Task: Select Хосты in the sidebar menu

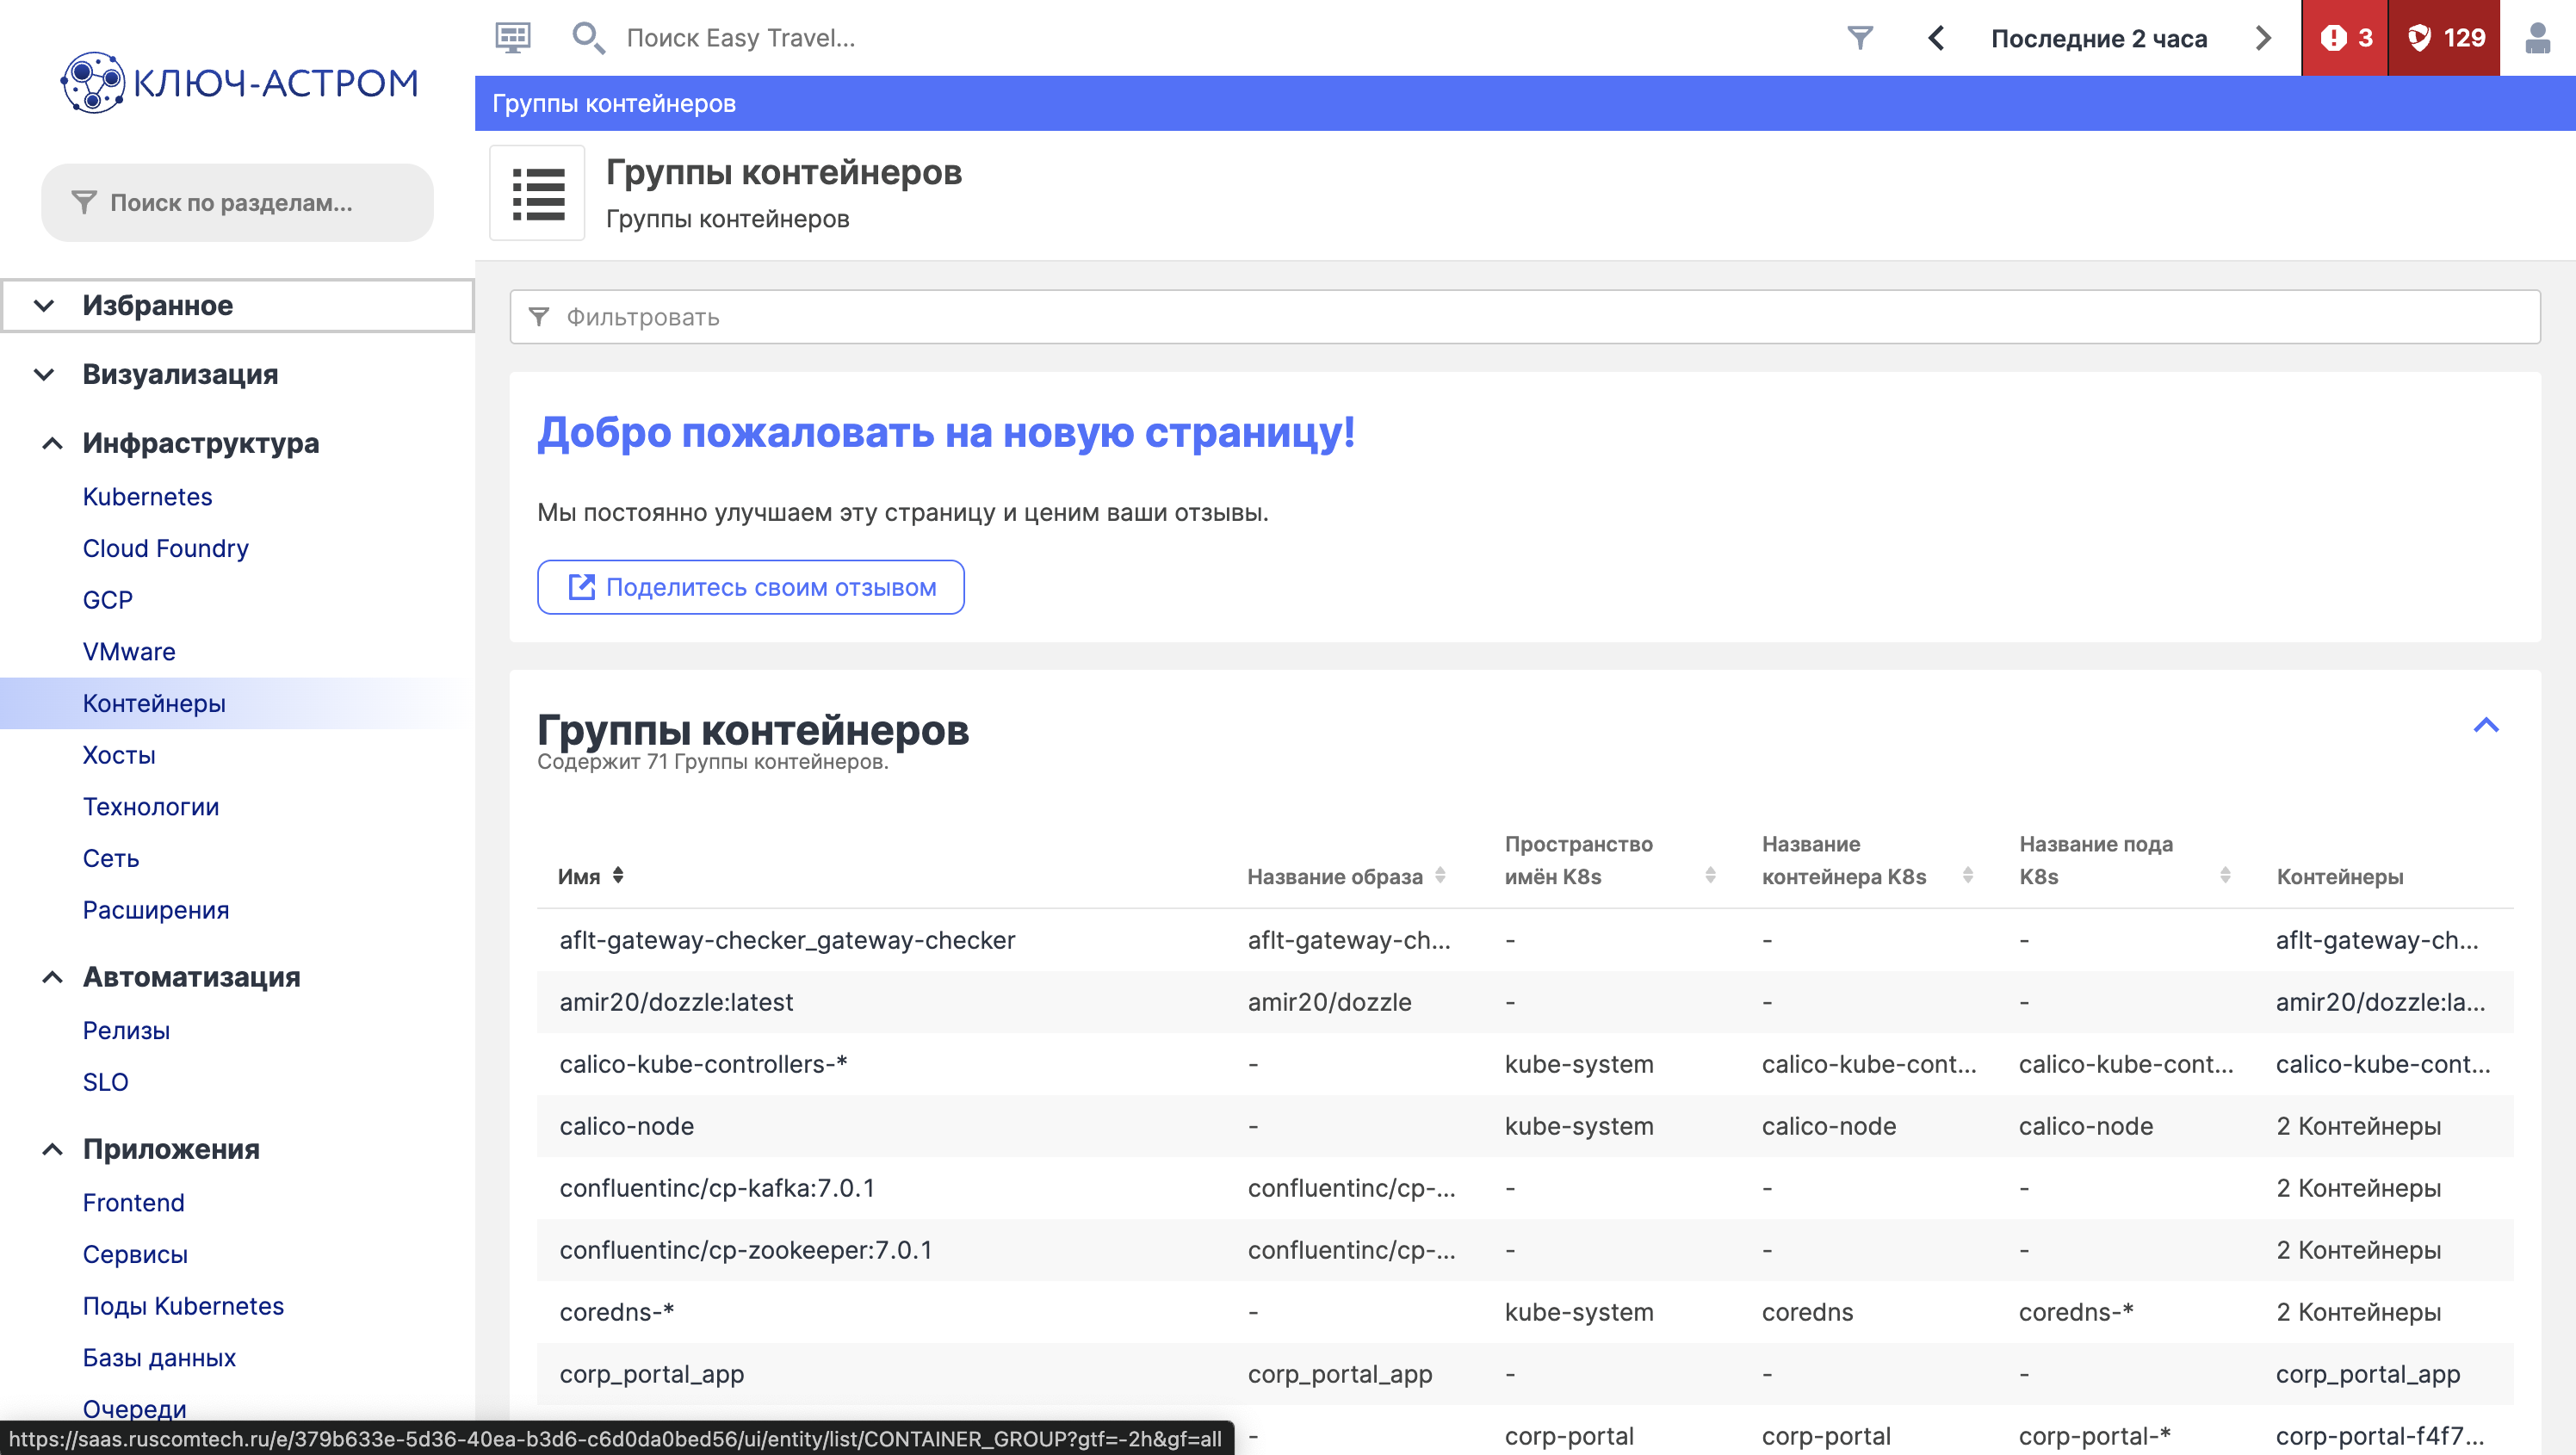Action: click(x=119, y=754)
